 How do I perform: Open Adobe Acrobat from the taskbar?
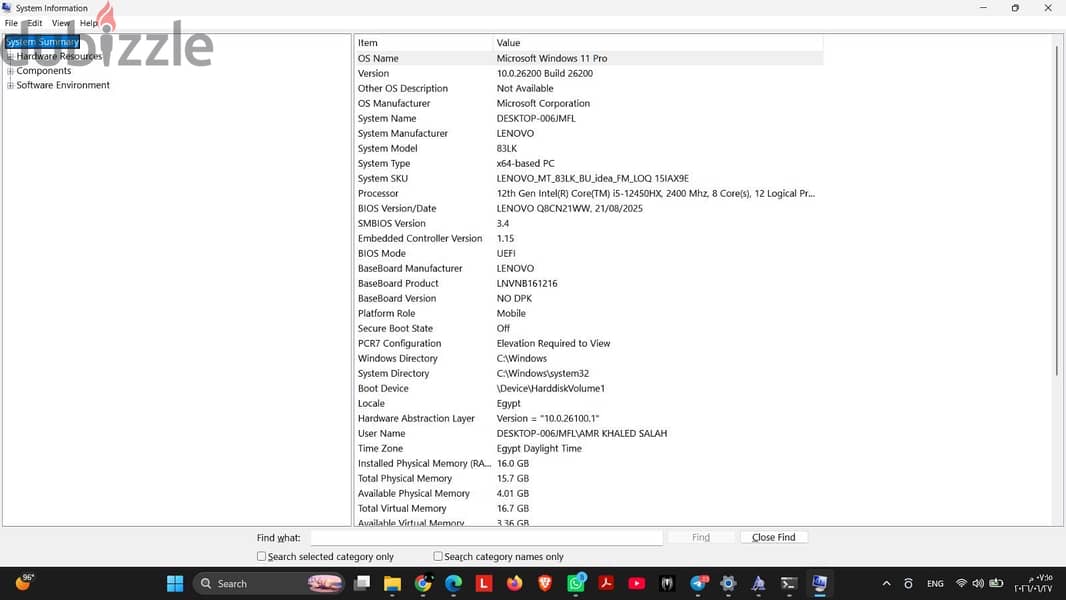pos(606,584)
